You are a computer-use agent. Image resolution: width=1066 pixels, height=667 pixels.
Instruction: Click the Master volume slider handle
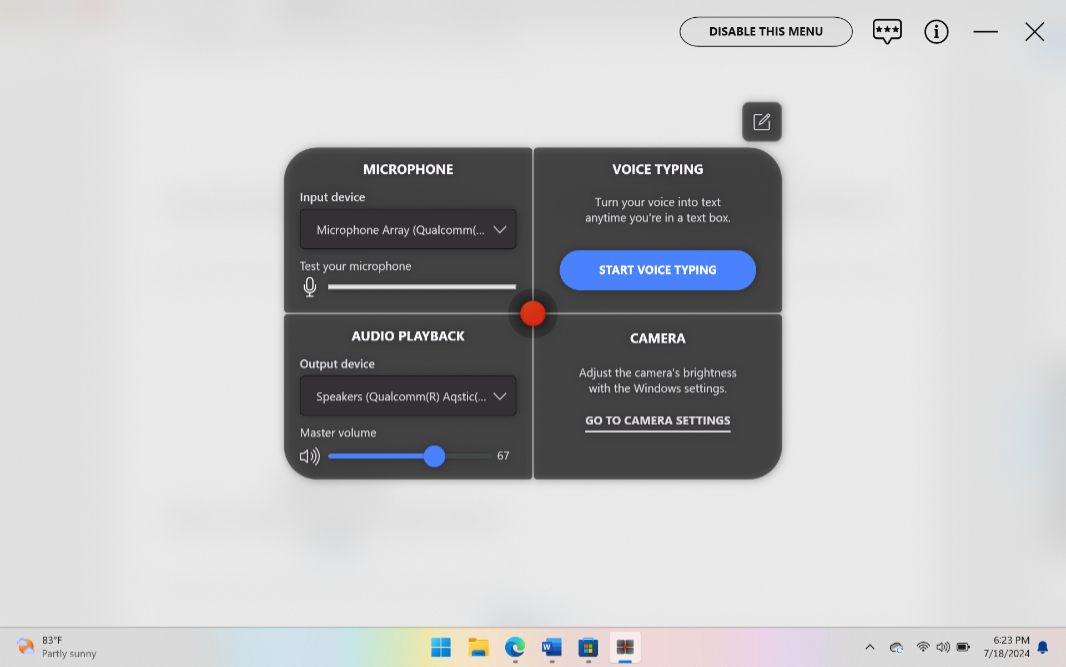[x=434, y=456]
